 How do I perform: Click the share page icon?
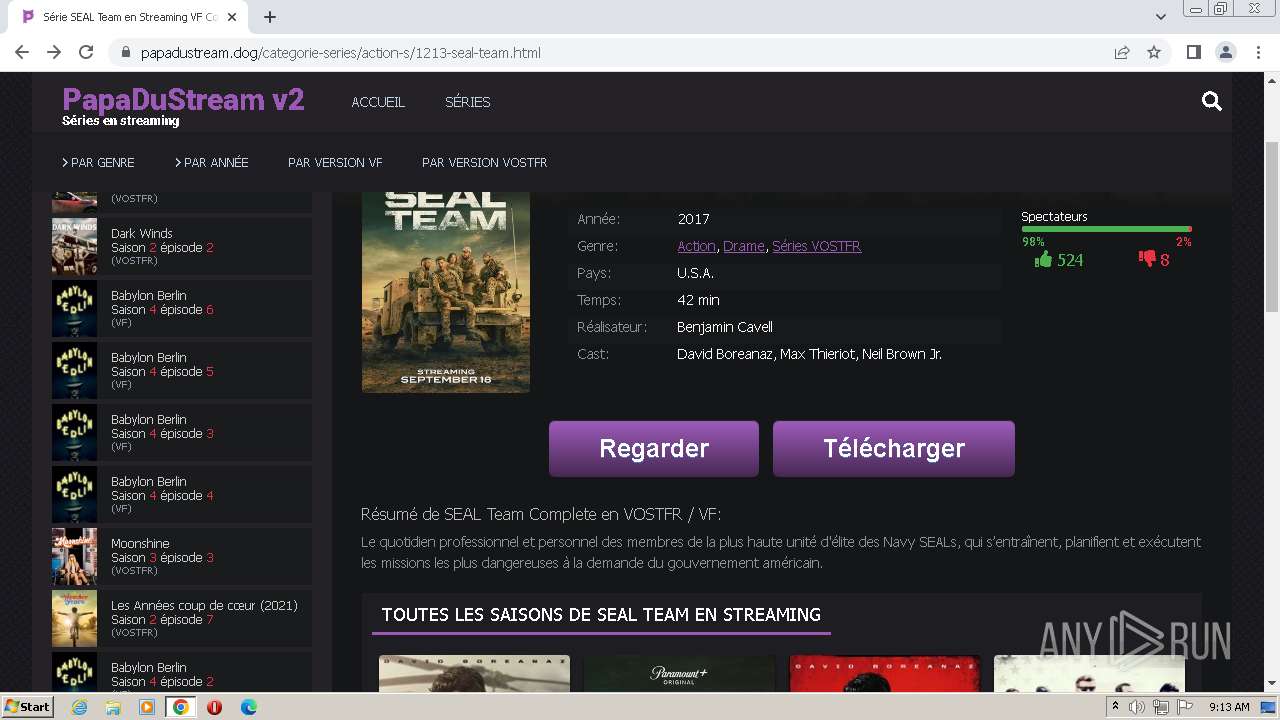pos(1122,52)
